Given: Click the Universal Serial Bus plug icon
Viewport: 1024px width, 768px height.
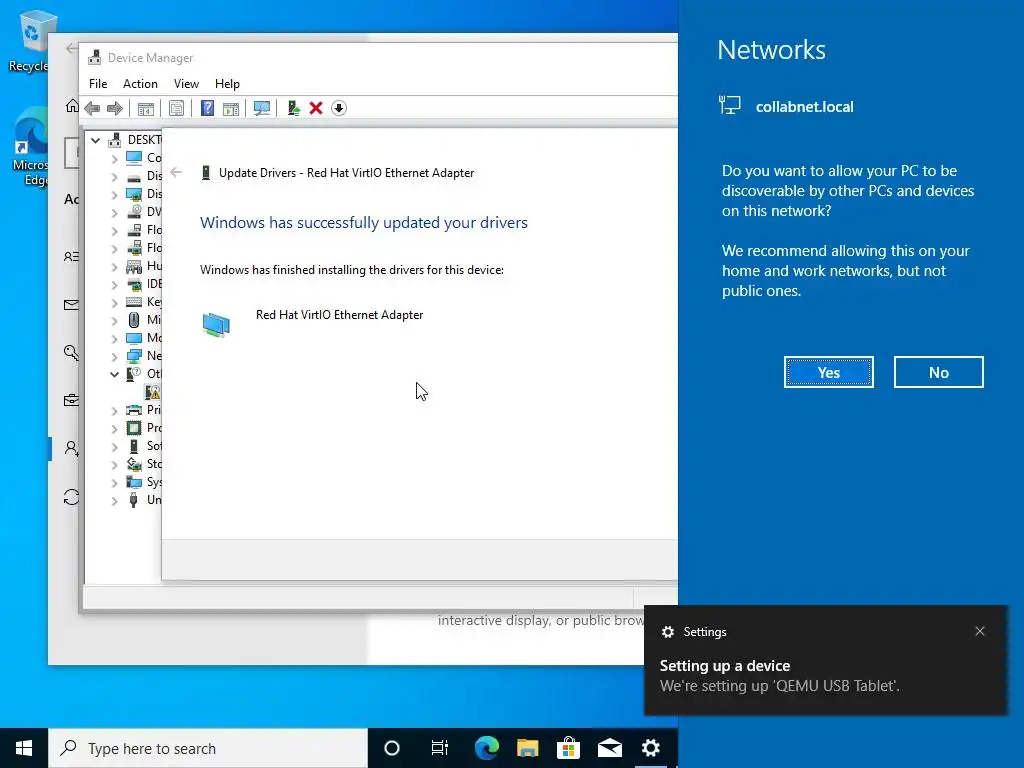Looking at the screenshot, I should click(x=134, y=500).
